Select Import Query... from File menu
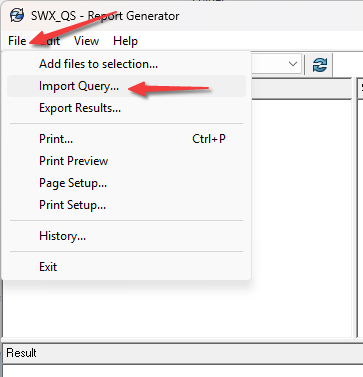The width and height of the screenshot is (363, 377). coord(126,86)
